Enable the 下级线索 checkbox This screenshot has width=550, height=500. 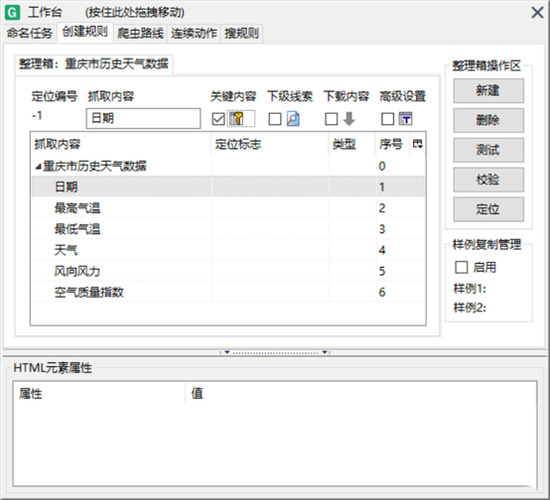click(275, 119)
